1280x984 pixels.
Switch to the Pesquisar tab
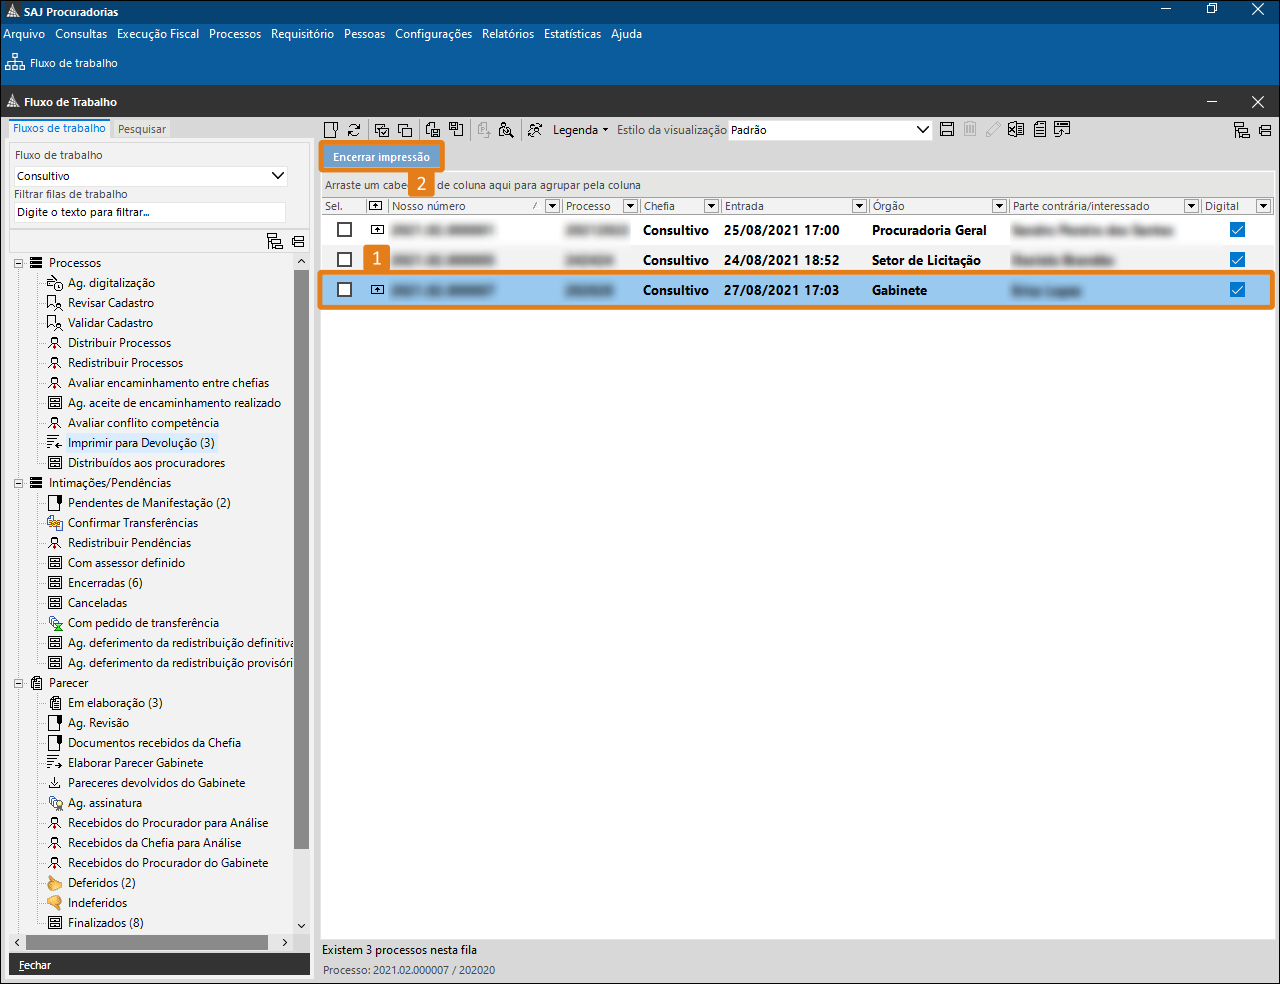pyautogui.click(x=142, y=129)
